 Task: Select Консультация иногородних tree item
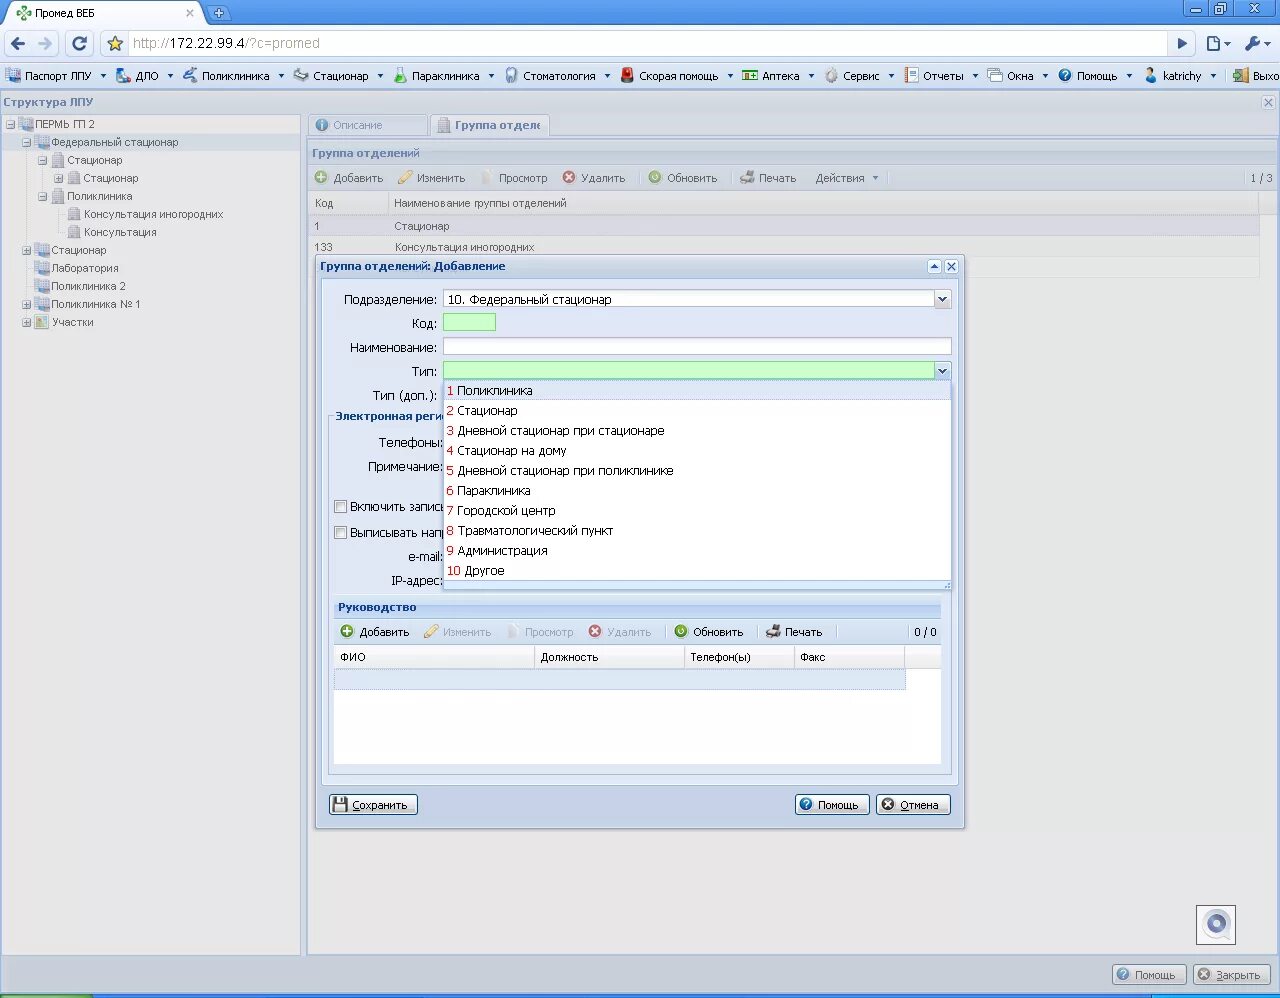point(153,214)
